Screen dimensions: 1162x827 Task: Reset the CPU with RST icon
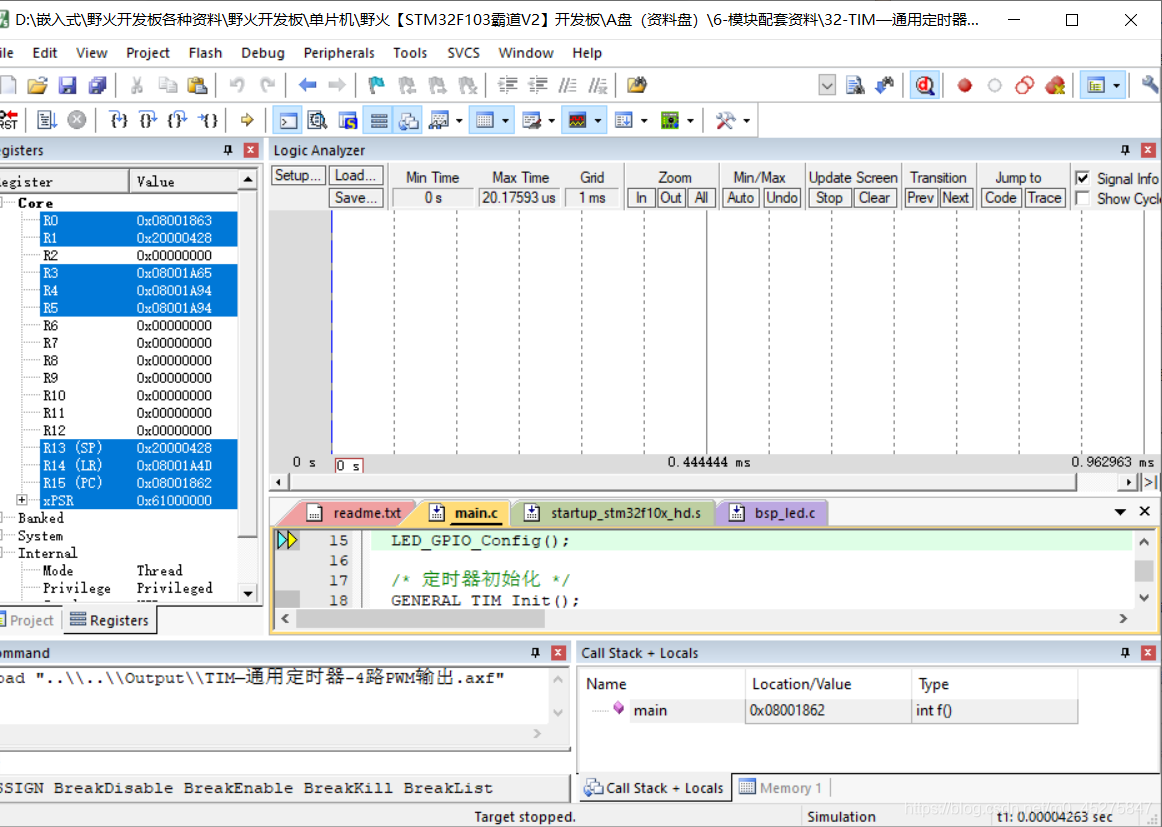9,119
